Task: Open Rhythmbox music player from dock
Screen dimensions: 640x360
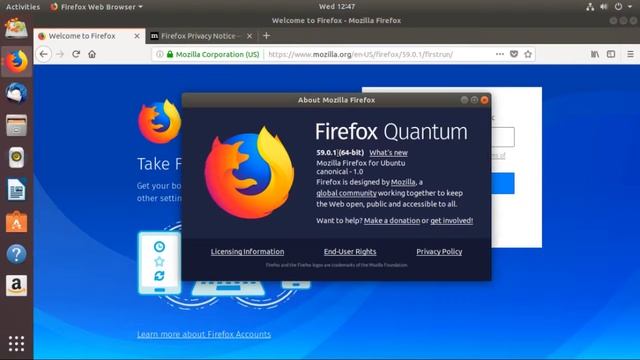Action: click(16, 158)
